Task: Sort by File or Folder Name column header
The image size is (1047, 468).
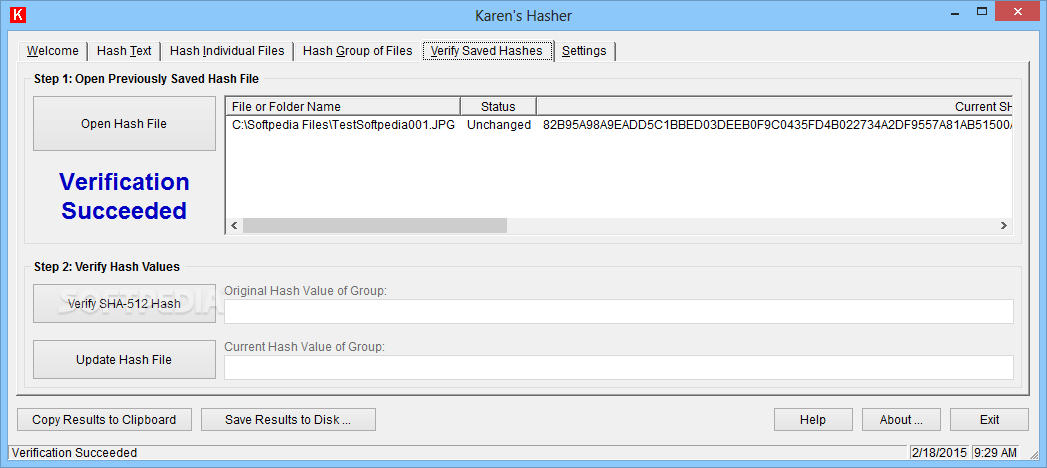Action: (343, 107)
